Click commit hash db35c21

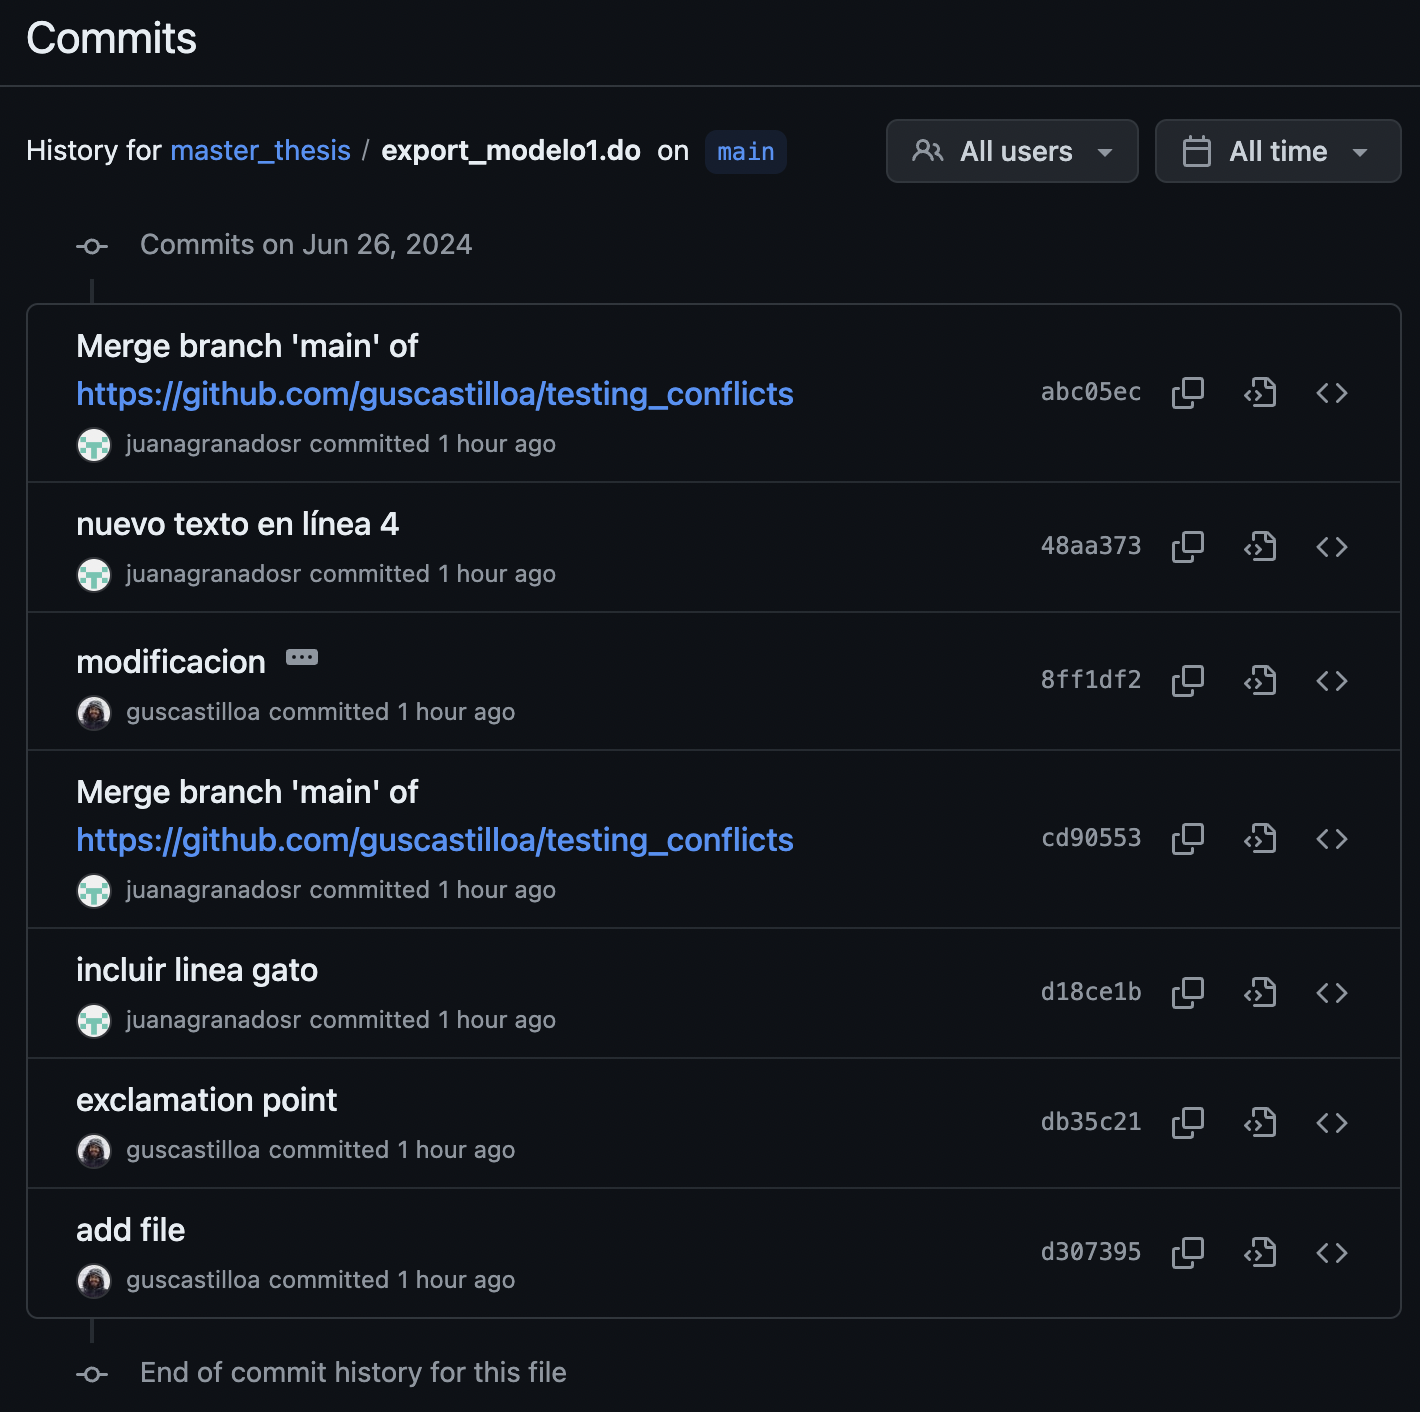[1090, 1122]
